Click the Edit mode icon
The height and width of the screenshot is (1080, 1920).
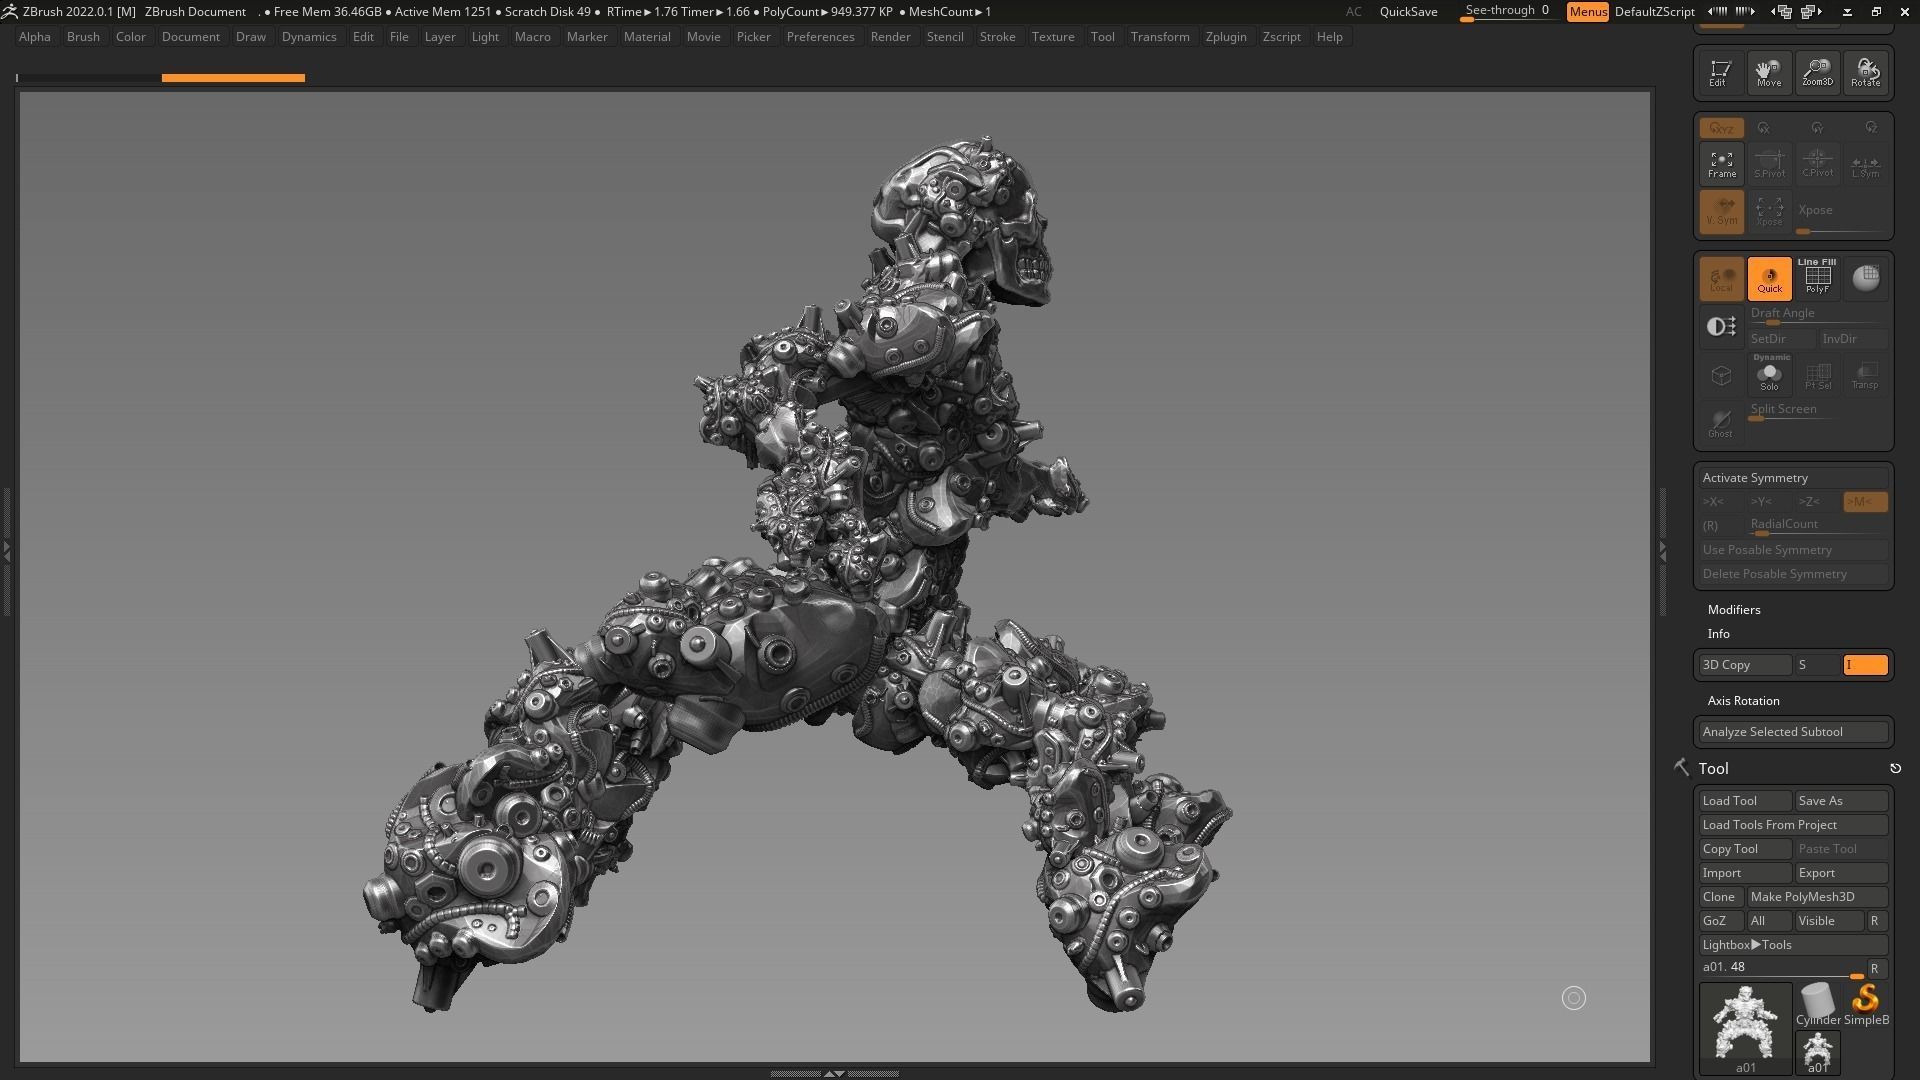[1720, 72]
